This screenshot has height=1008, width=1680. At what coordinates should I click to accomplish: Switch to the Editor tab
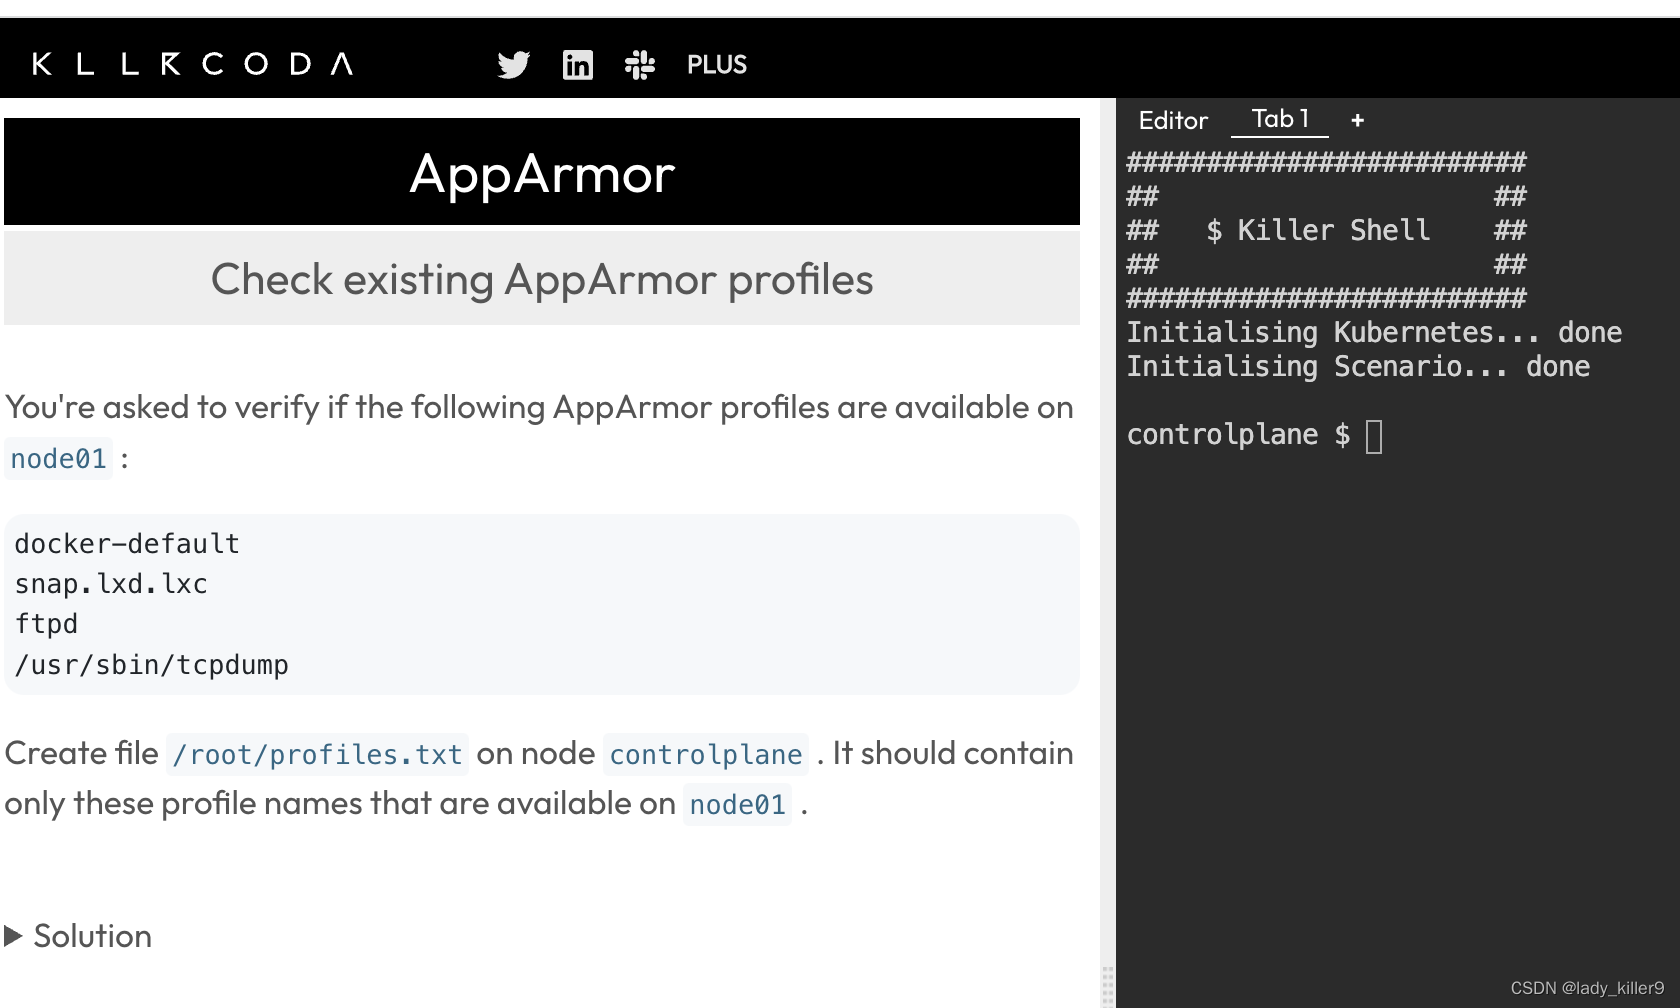tap(1173, 120)
